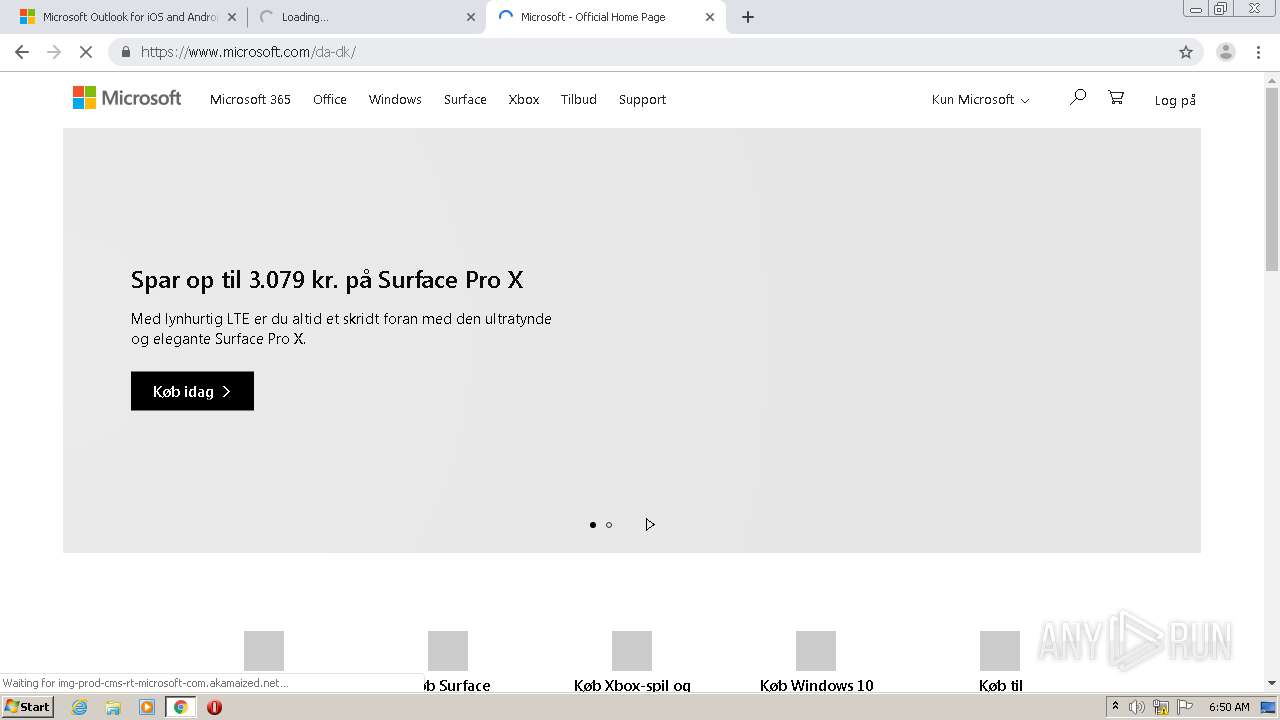Open the Chrome three-dot menu
1280x720 pixels.
pos(1258,52)
